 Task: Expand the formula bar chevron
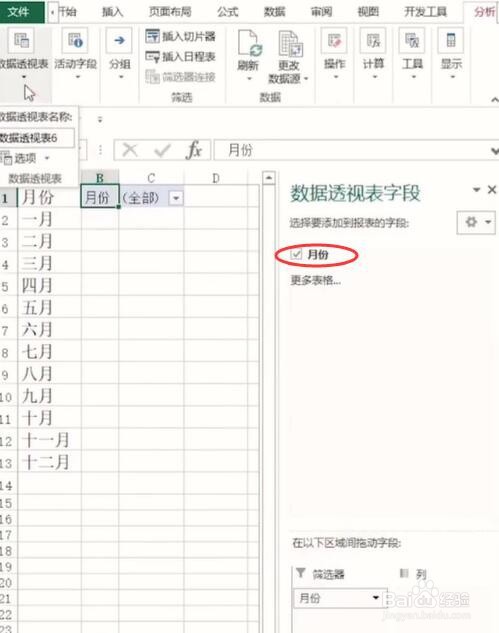(495, 151)
